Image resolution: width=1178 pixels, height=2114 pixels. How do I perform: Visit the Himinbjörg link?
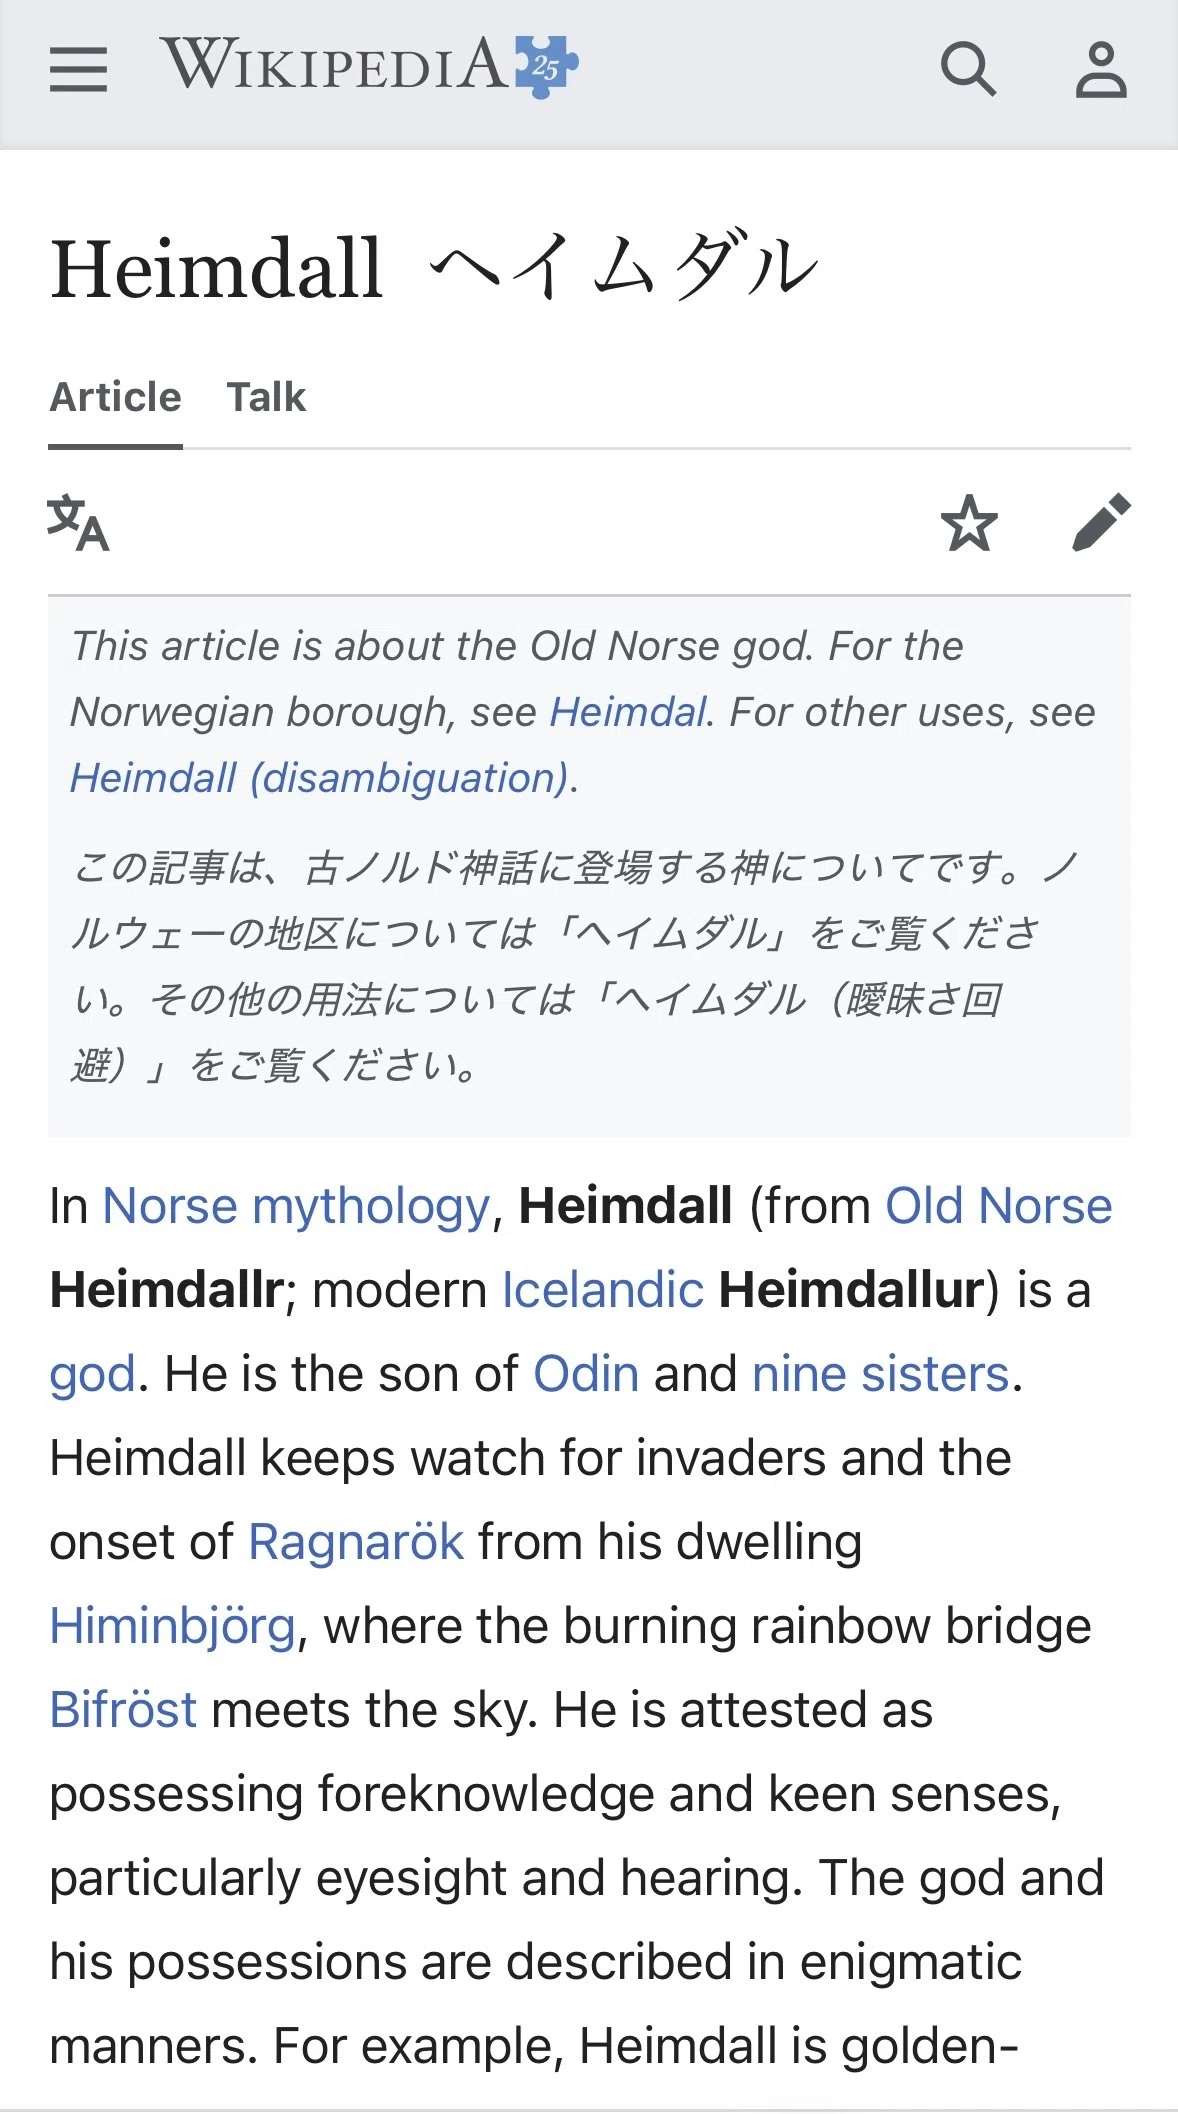click(173, 1627)
